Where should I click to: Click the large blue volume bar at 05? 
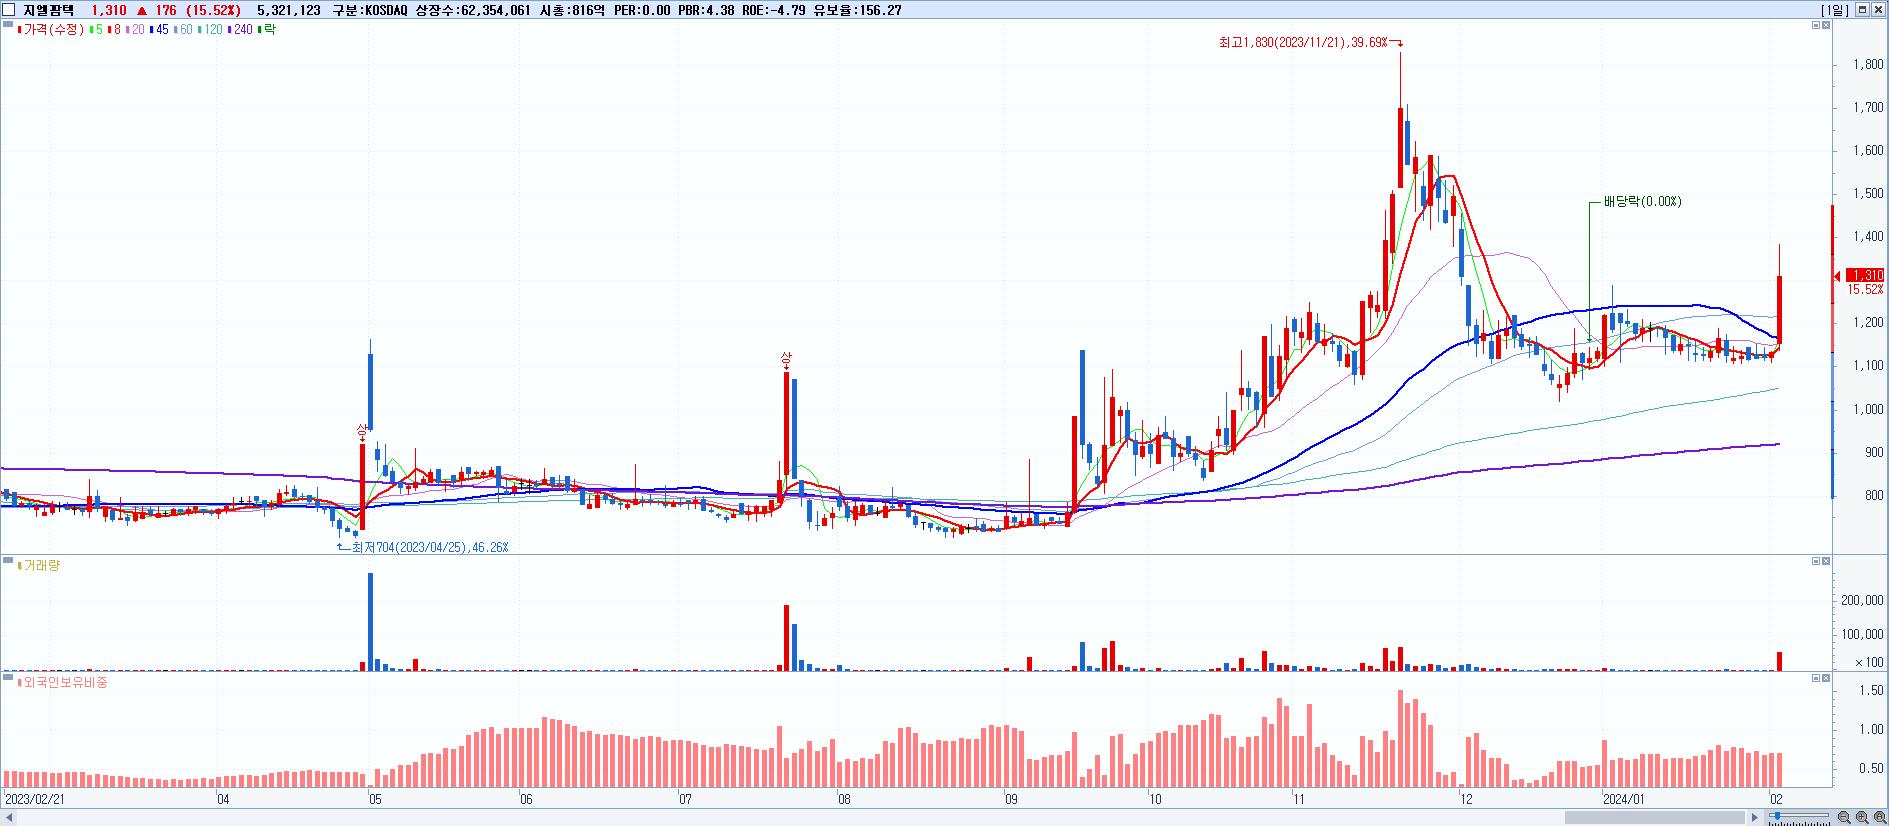370,621
